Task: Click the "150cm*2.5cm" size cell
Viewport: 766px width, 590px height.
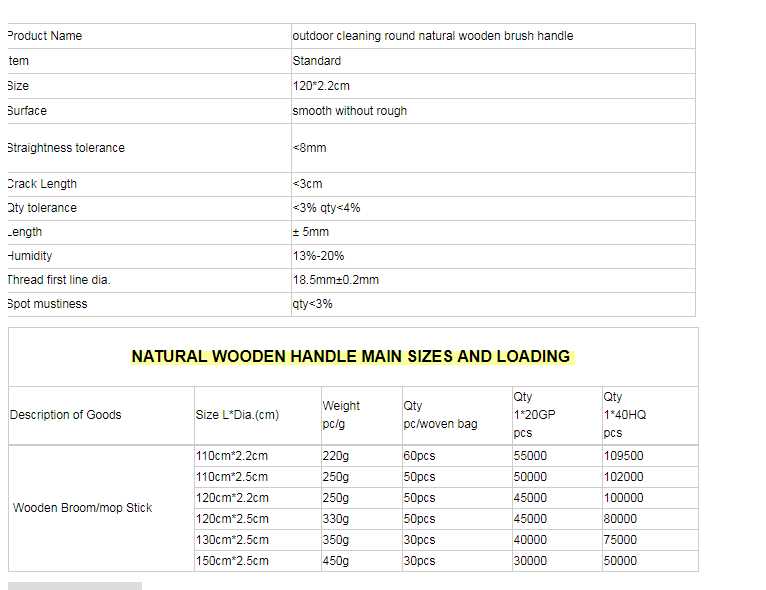Action: pyautogui.click(x=232, y=561)
